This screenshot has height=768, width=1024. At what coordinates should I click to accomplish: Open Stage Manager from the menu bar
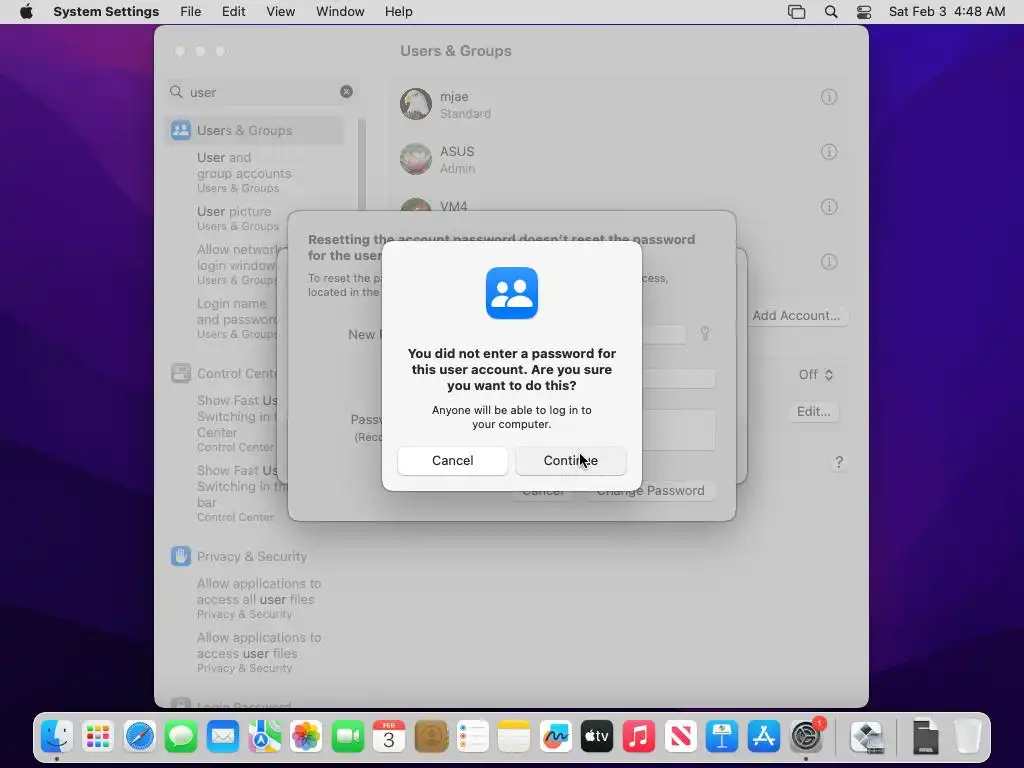[797, 12]
